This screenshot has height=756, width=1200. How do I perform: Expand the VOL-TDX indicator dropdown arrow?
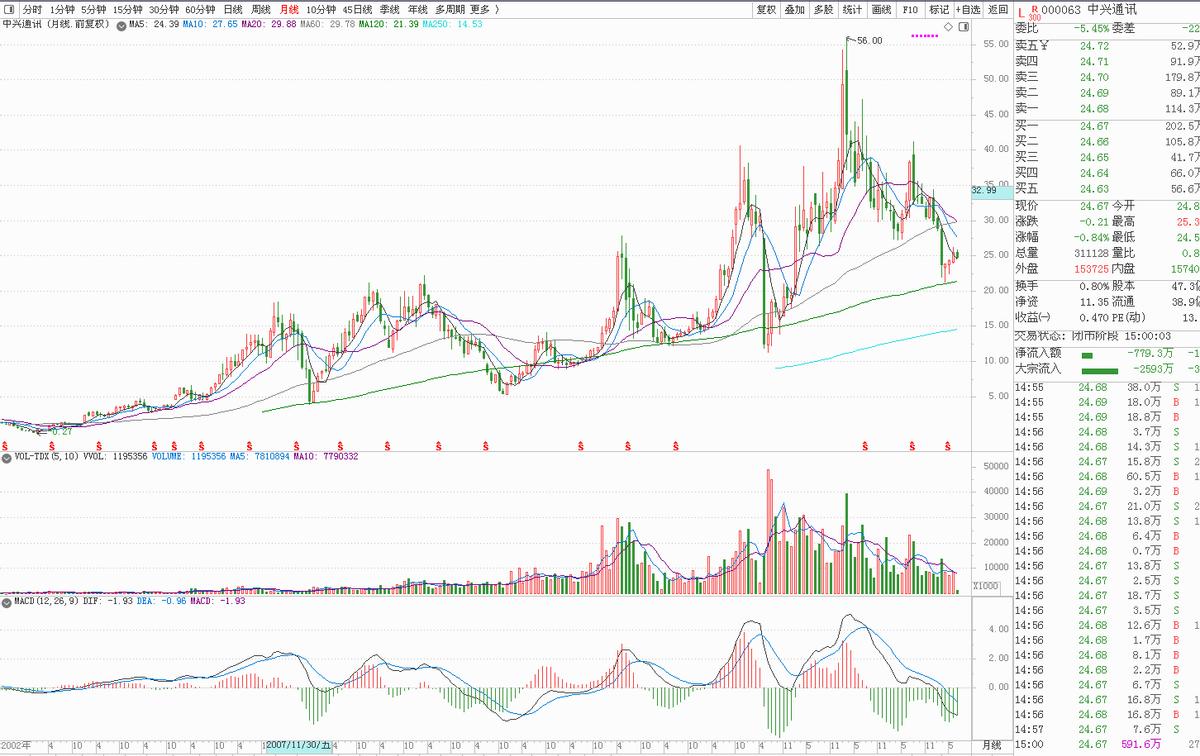coord(5,456)
